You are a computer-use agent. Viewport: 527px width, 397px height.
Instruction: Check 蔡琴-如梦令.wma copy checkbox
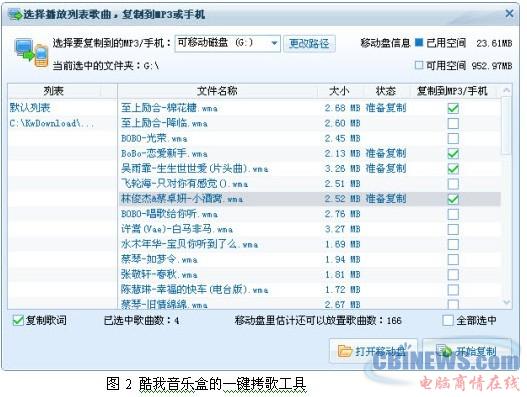click(x=453, y=260)
